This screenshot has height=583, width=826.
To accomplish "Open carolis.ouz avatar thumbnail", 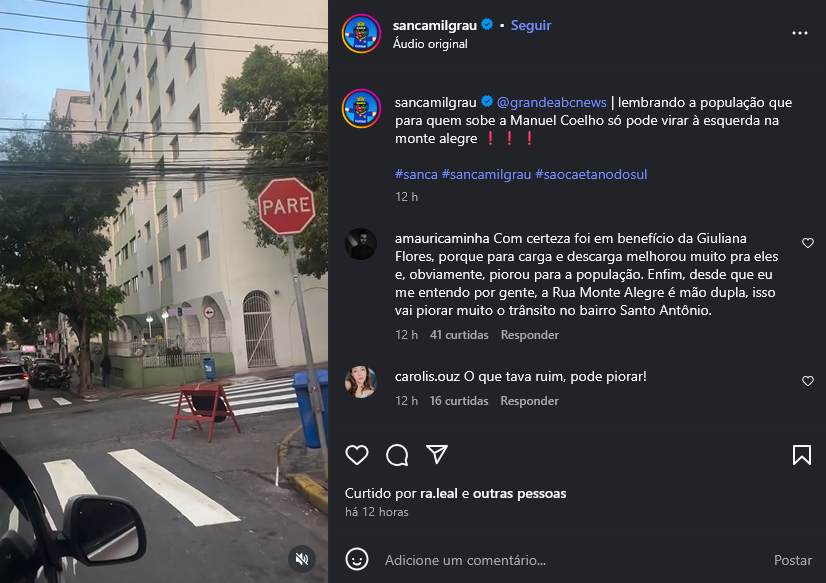I will [361, 382].
